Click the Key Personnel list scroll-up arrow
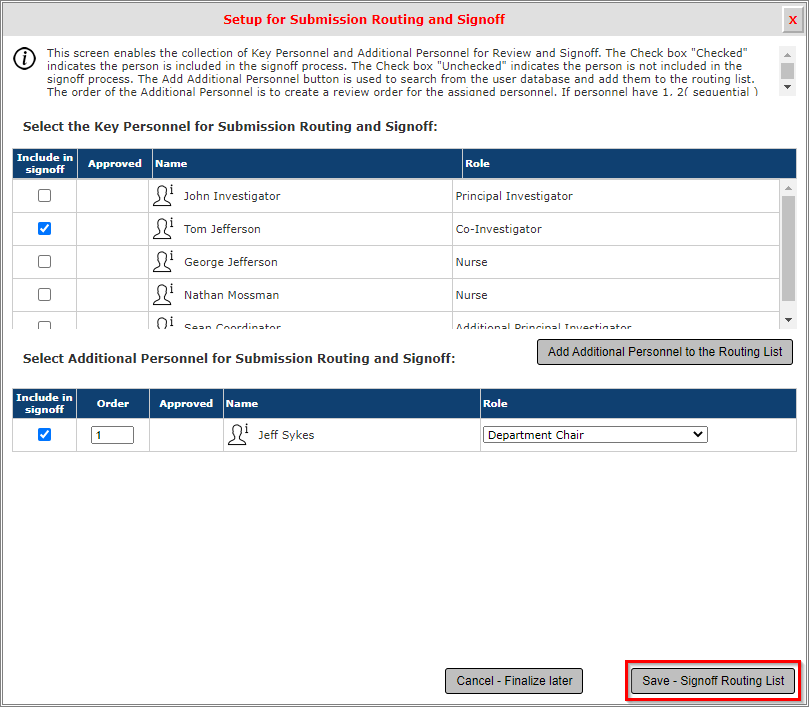This screenshot has width=809, height=707. point(788,188)
